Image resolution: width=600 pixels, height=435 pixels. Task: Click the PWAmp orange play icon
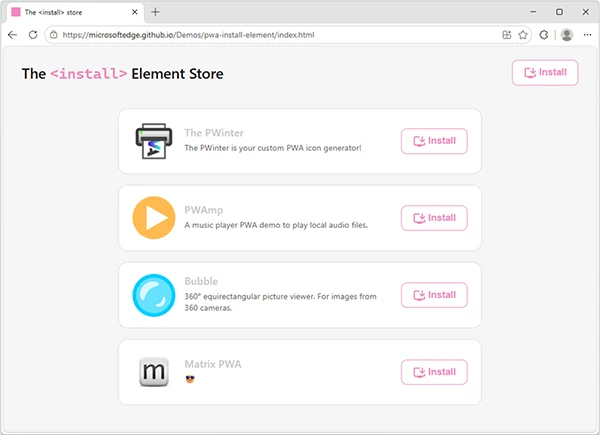154,218
